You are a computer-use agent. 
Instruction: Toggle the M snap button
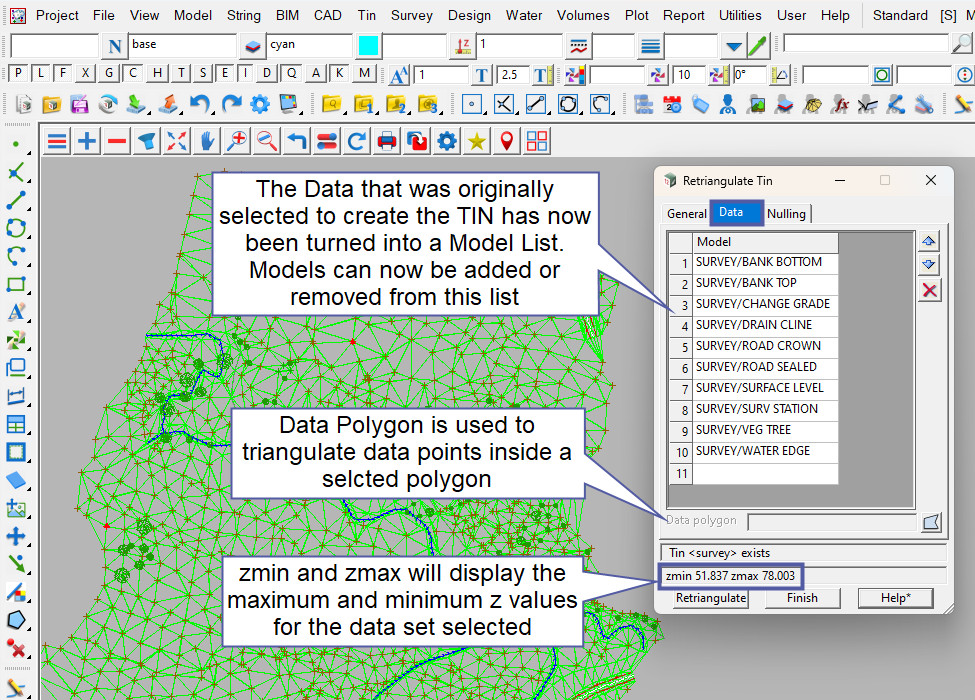364,73
